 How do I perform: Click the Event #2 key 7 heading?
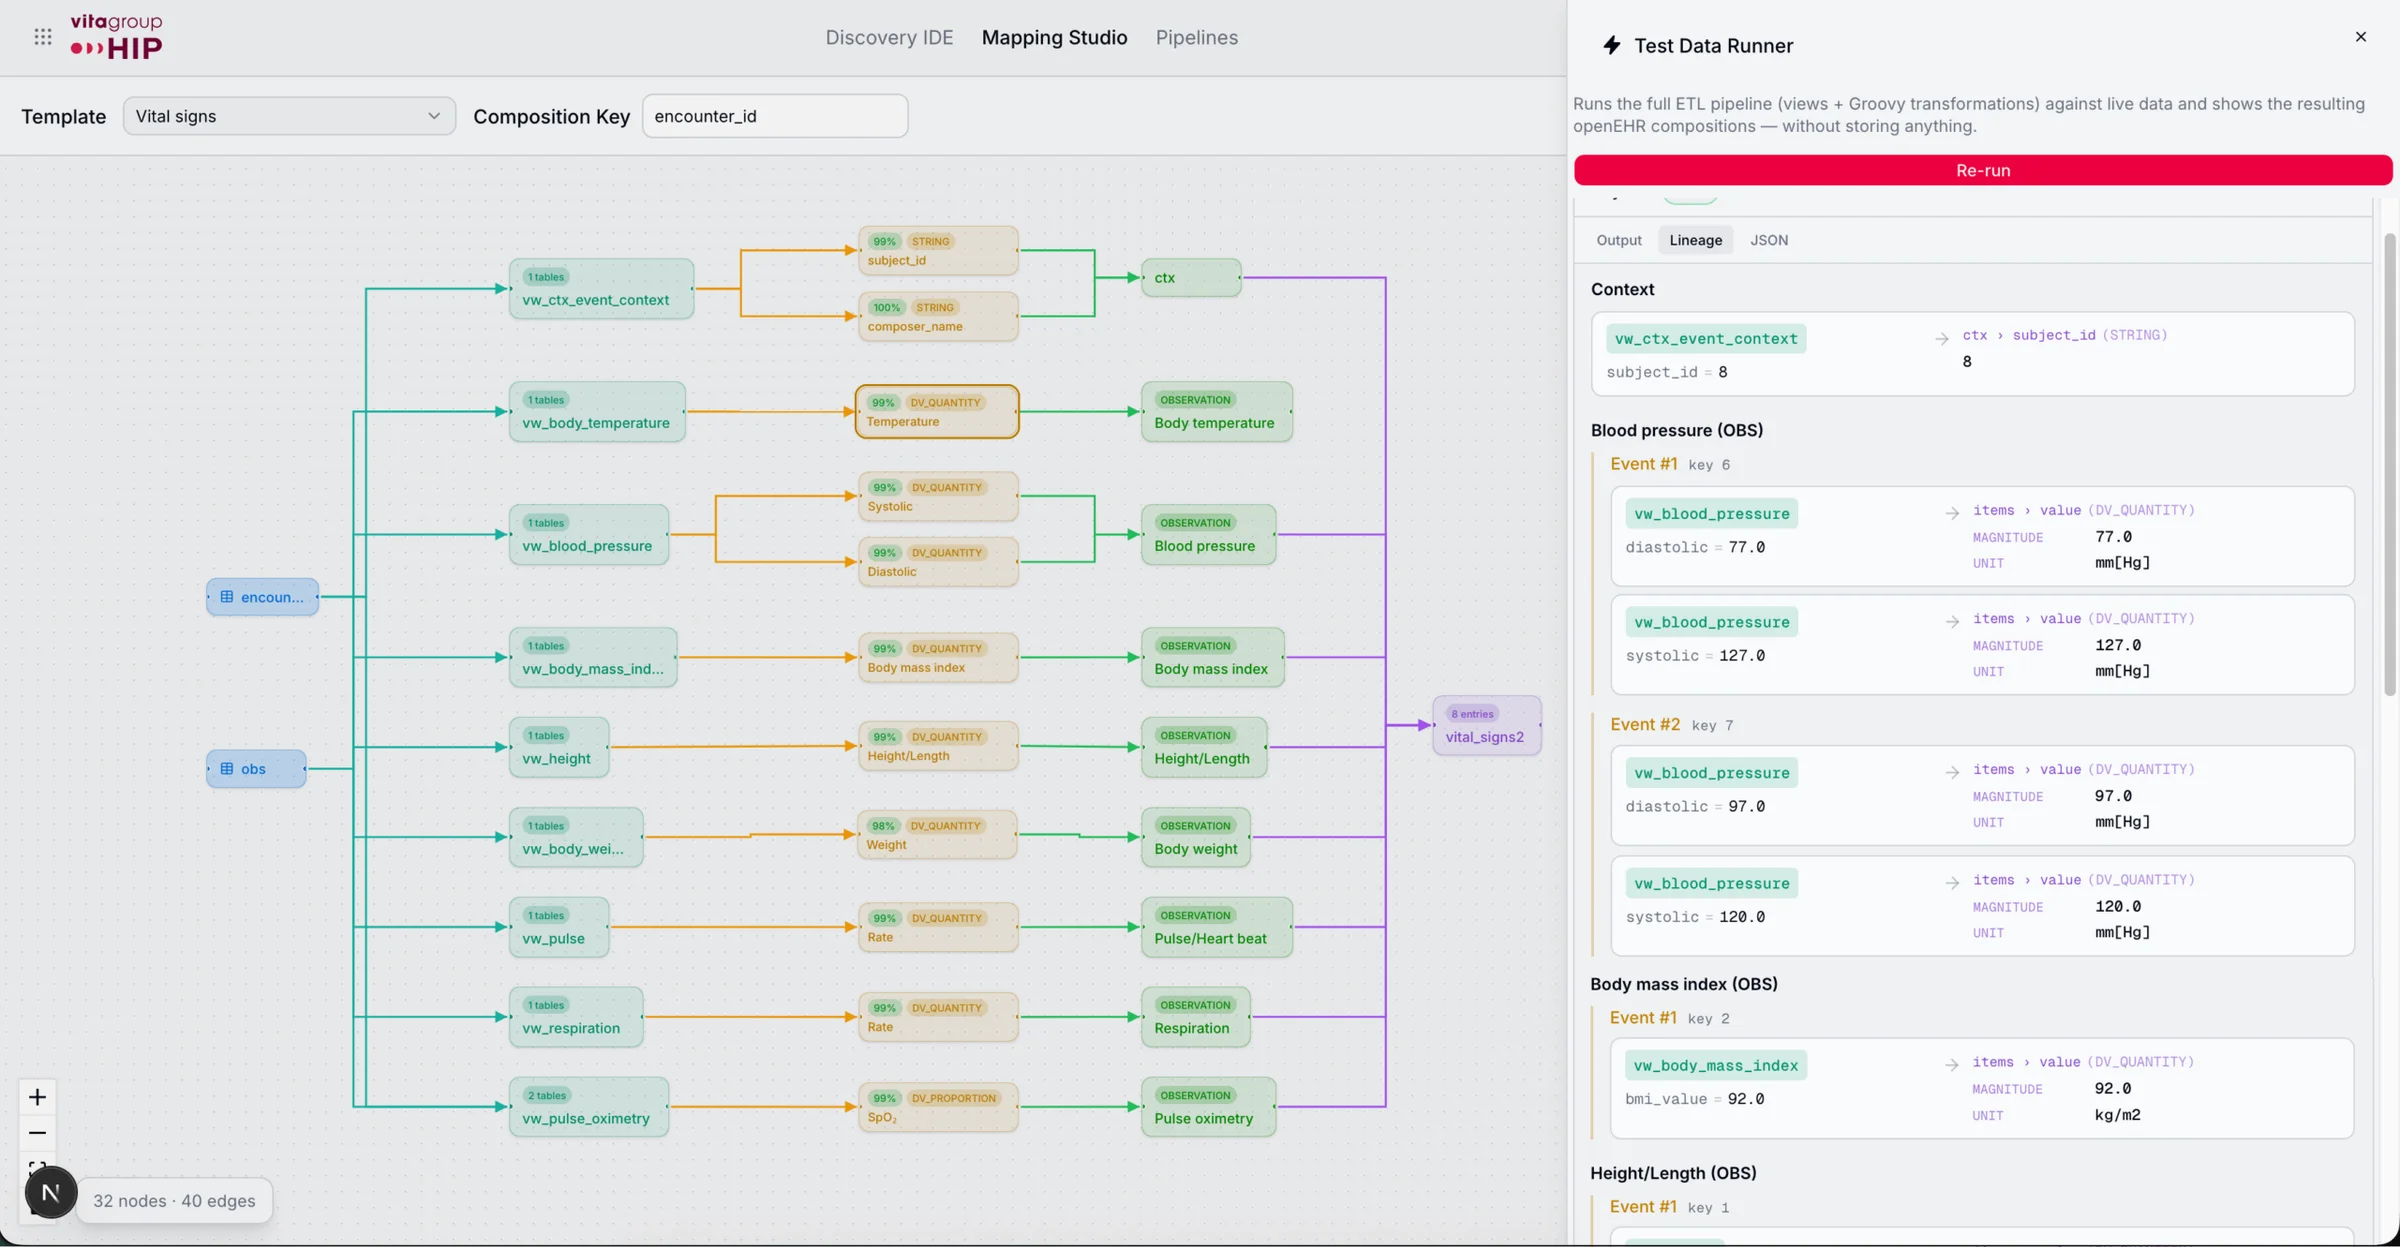(1671, 725)
